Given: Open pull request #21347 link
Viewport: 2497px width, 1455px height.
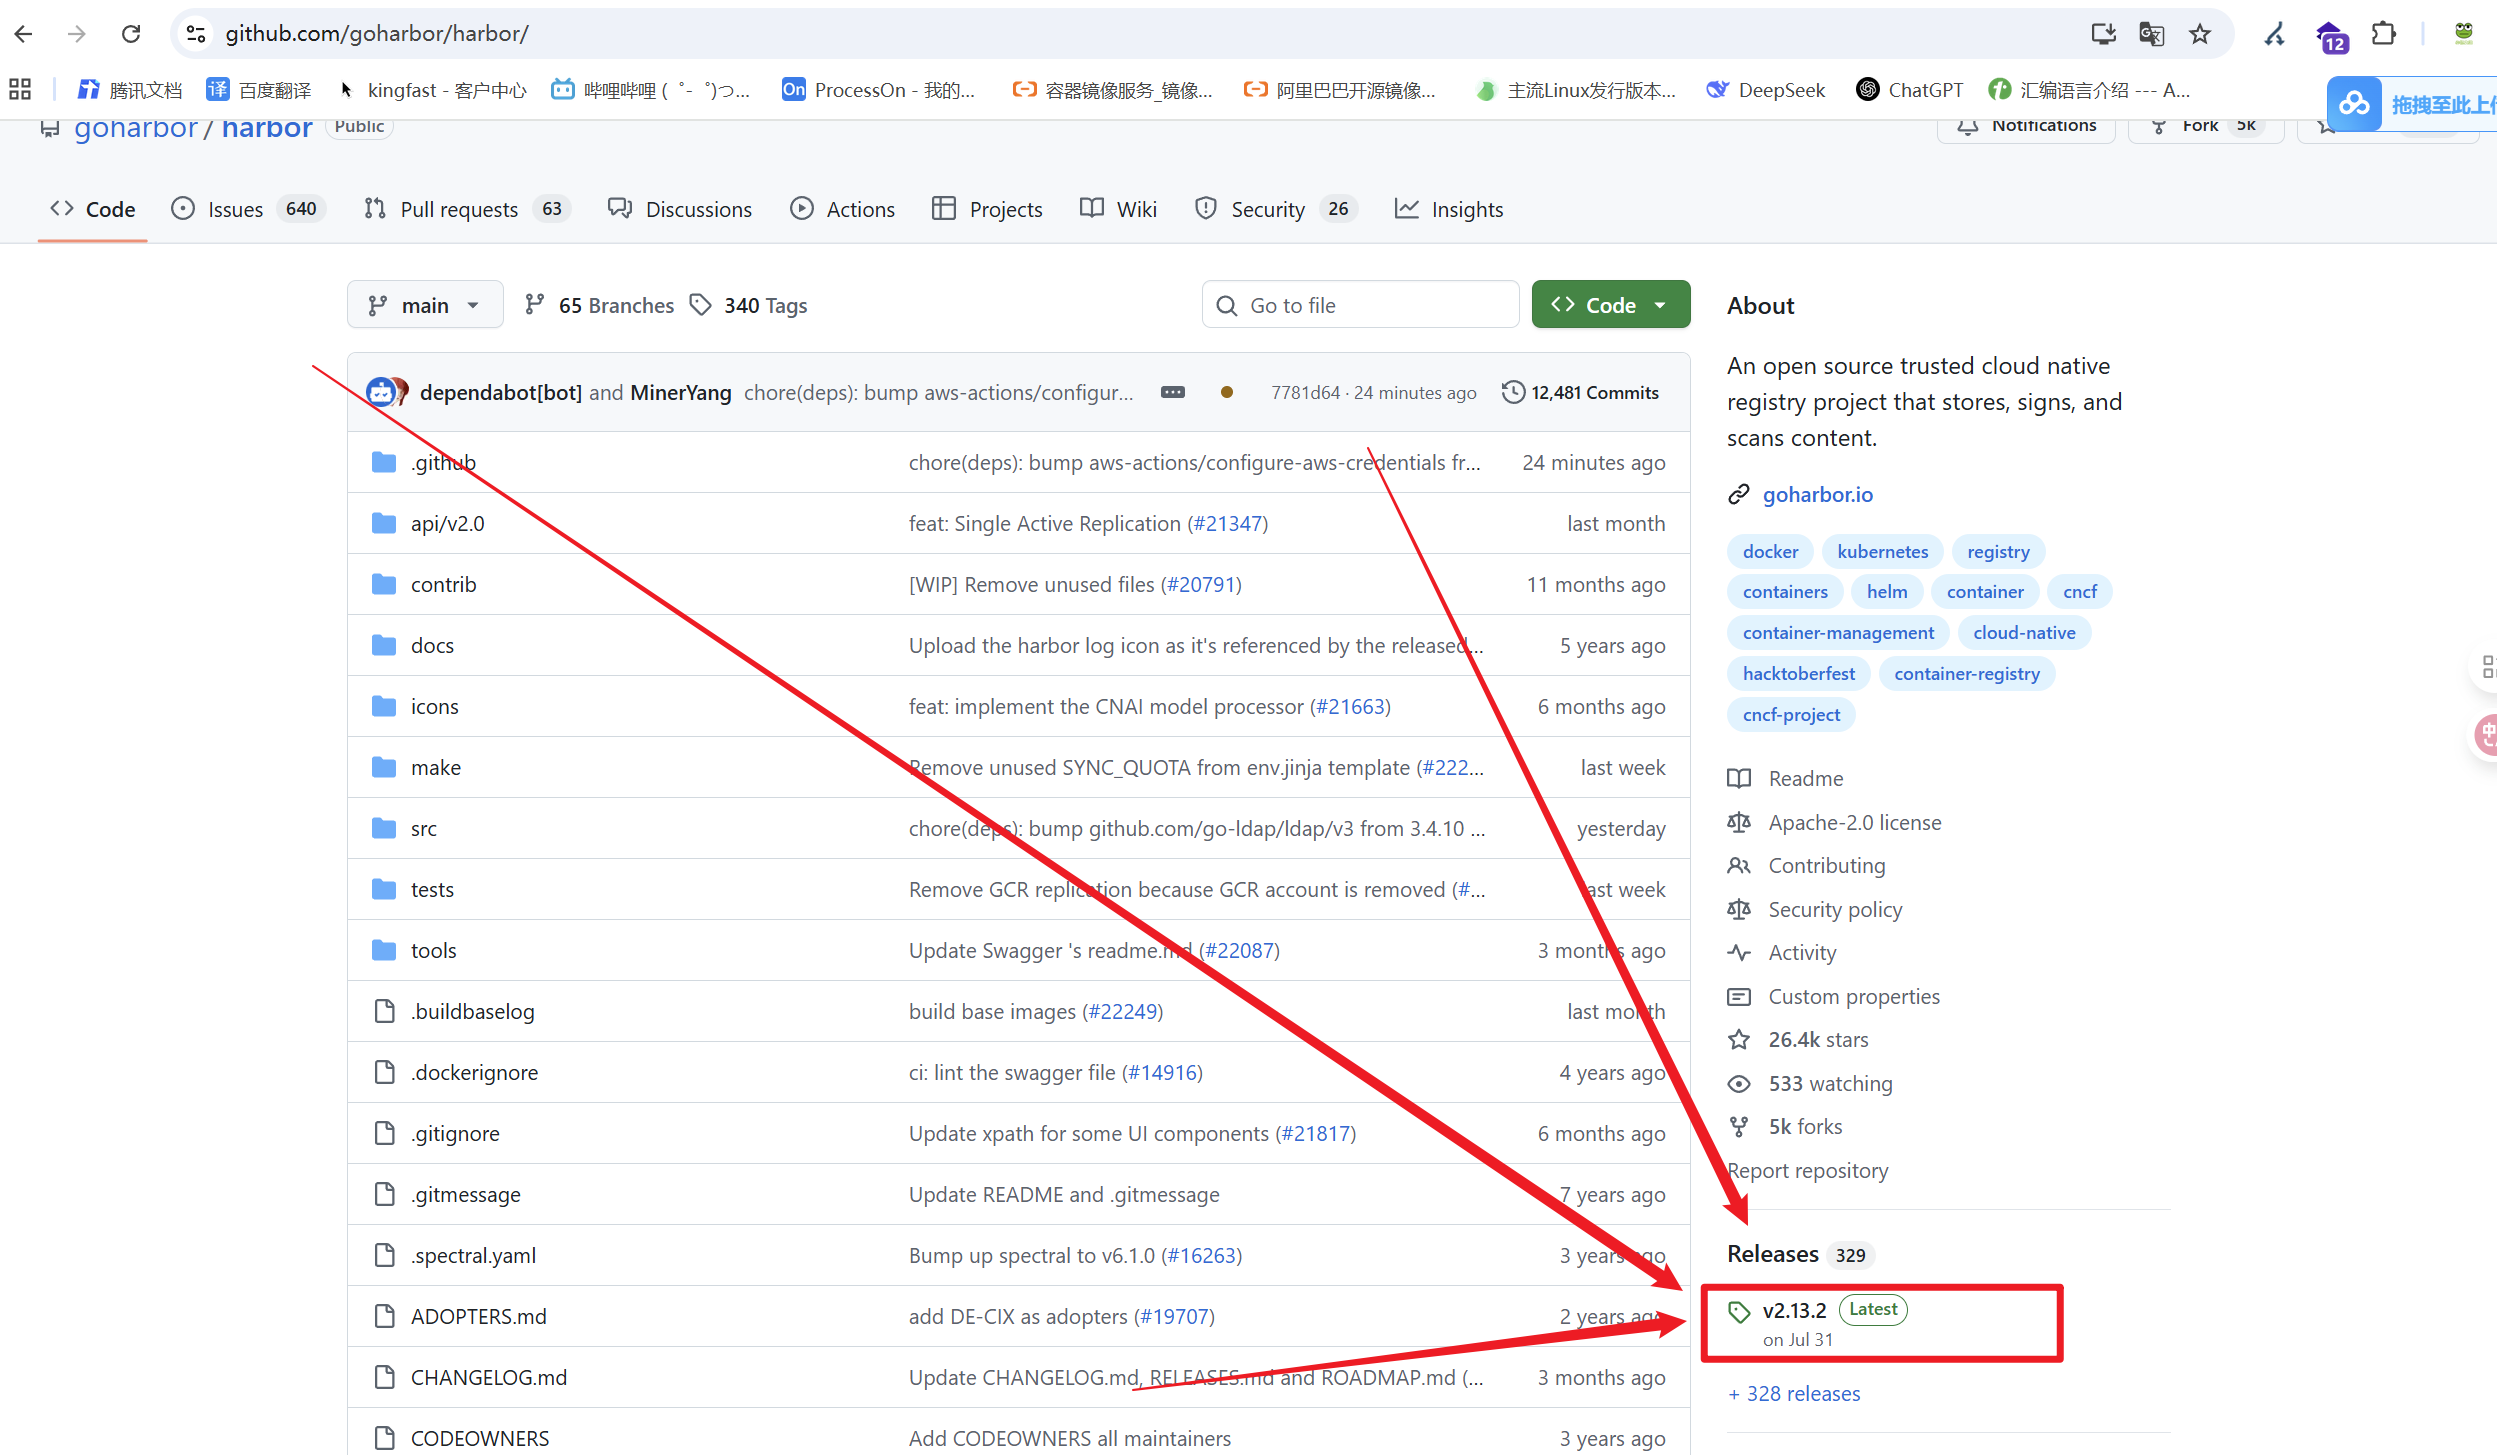Looking at the screenshot, I should 1227,523.
